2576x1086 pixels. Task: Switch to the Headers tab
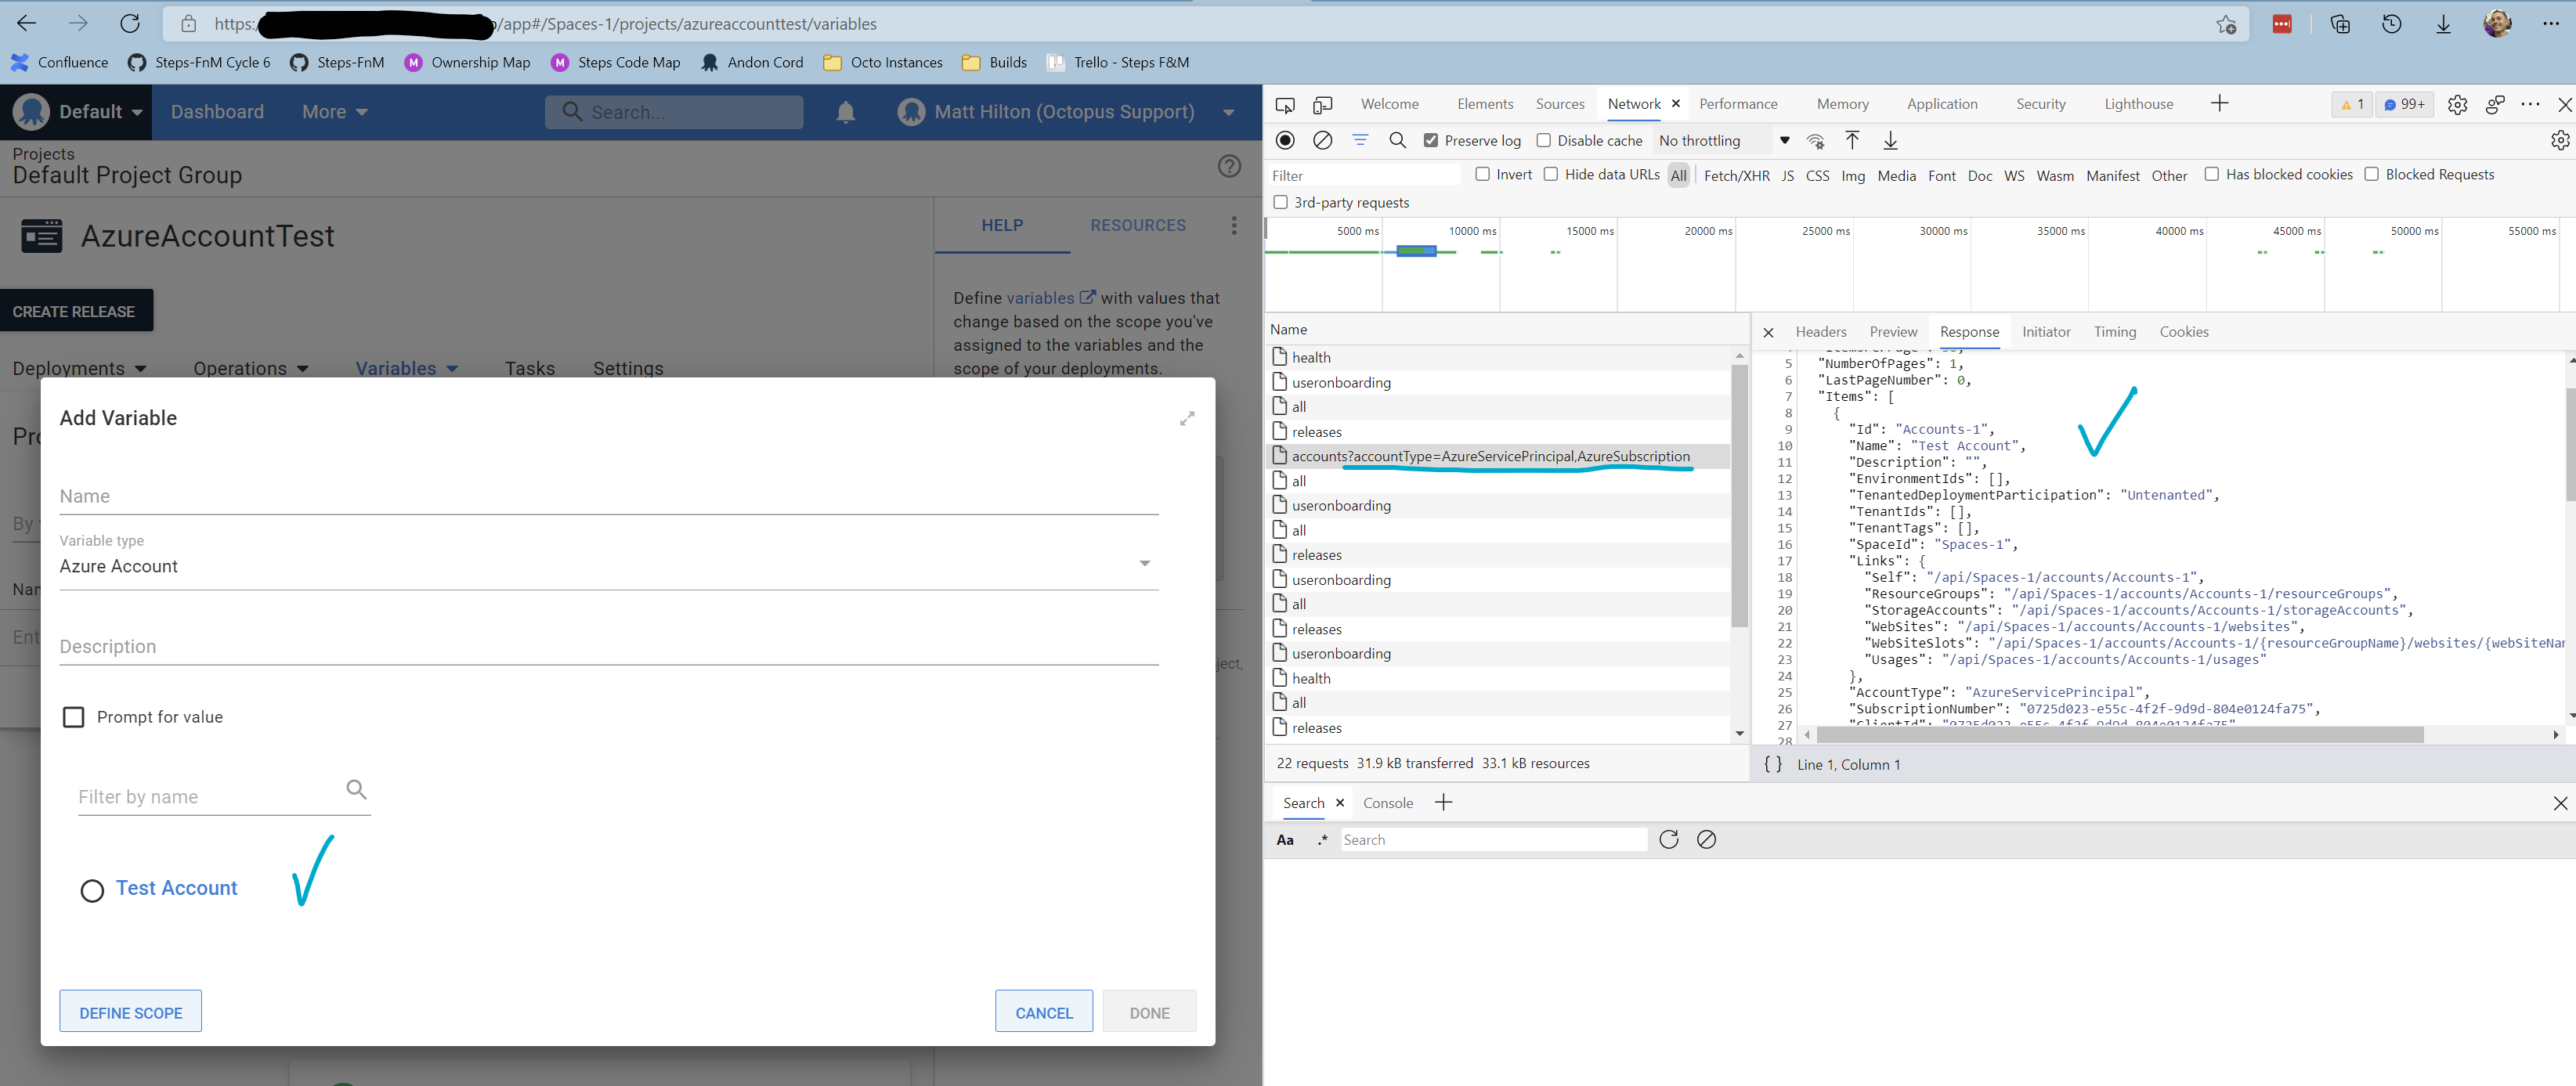point(1820,331)
